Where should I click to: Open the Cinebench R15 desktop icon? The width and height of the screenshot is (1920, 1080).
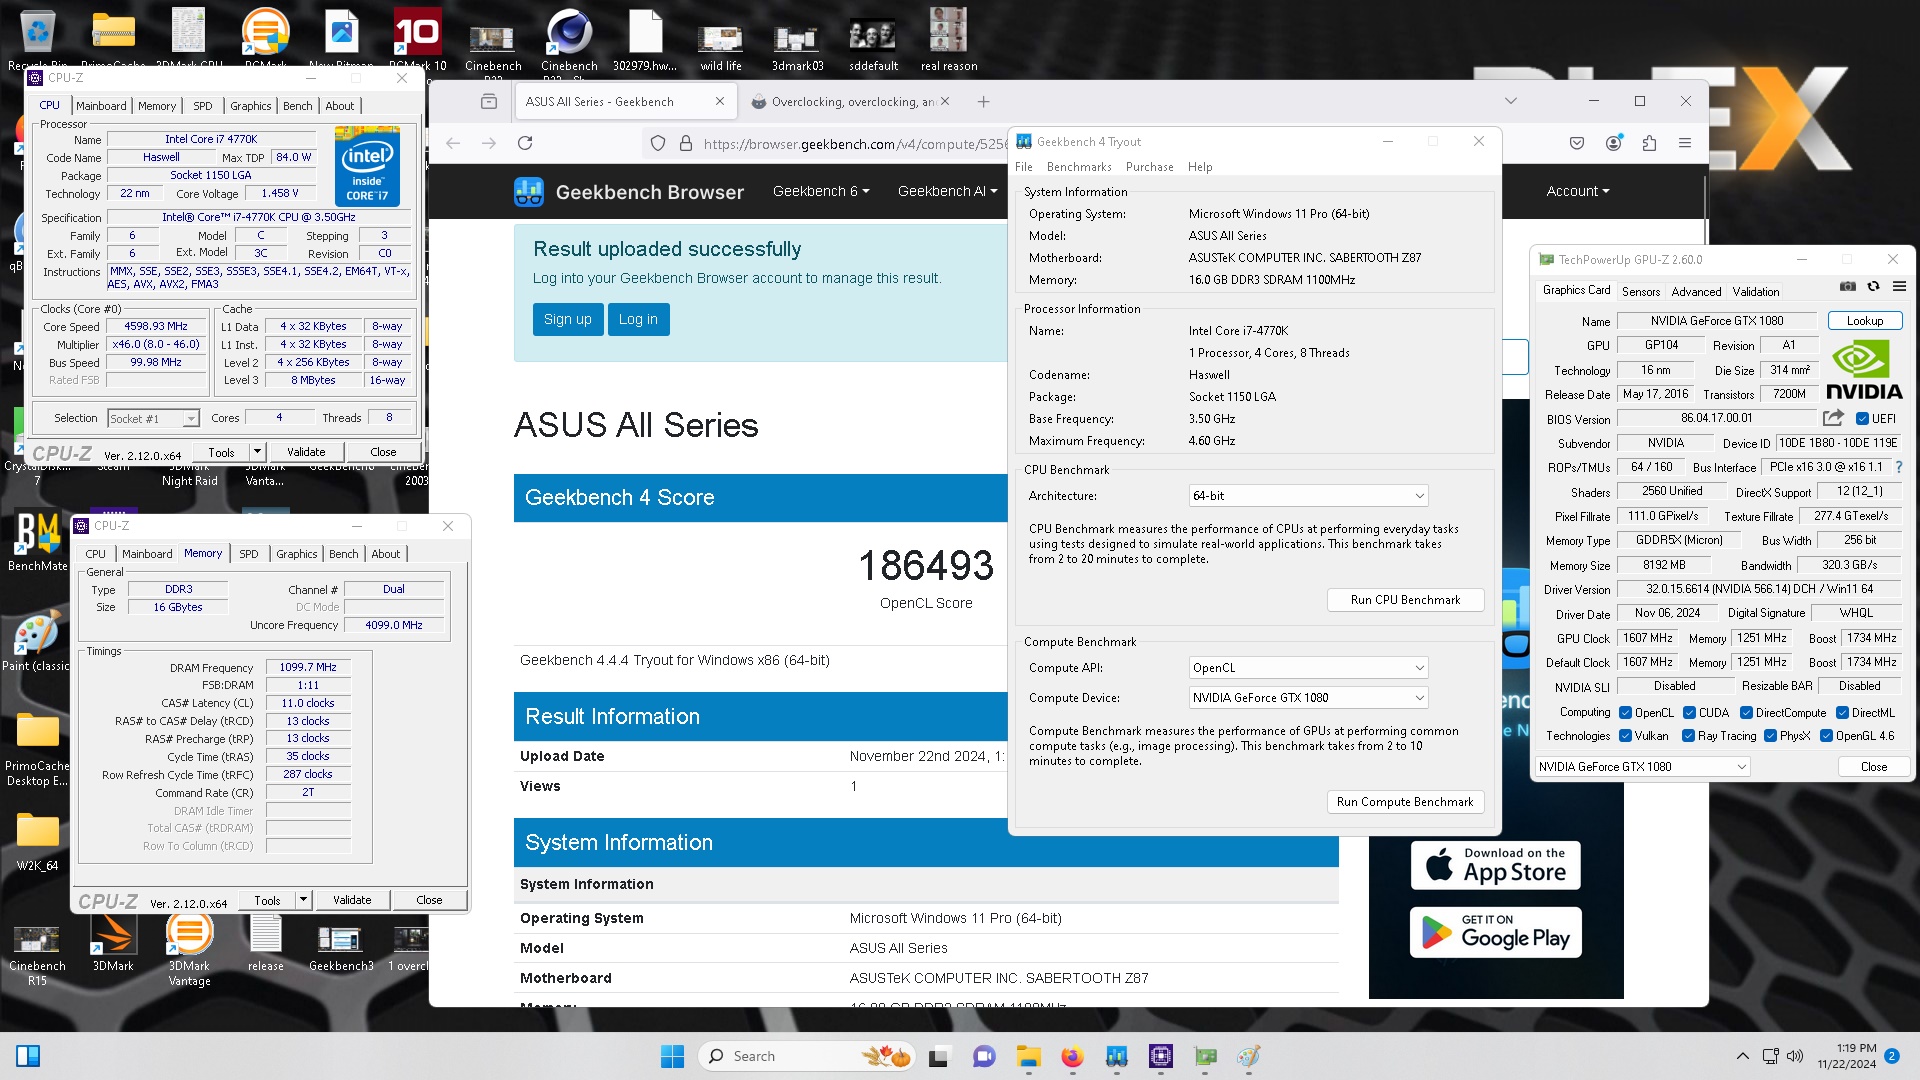[37, 955]
